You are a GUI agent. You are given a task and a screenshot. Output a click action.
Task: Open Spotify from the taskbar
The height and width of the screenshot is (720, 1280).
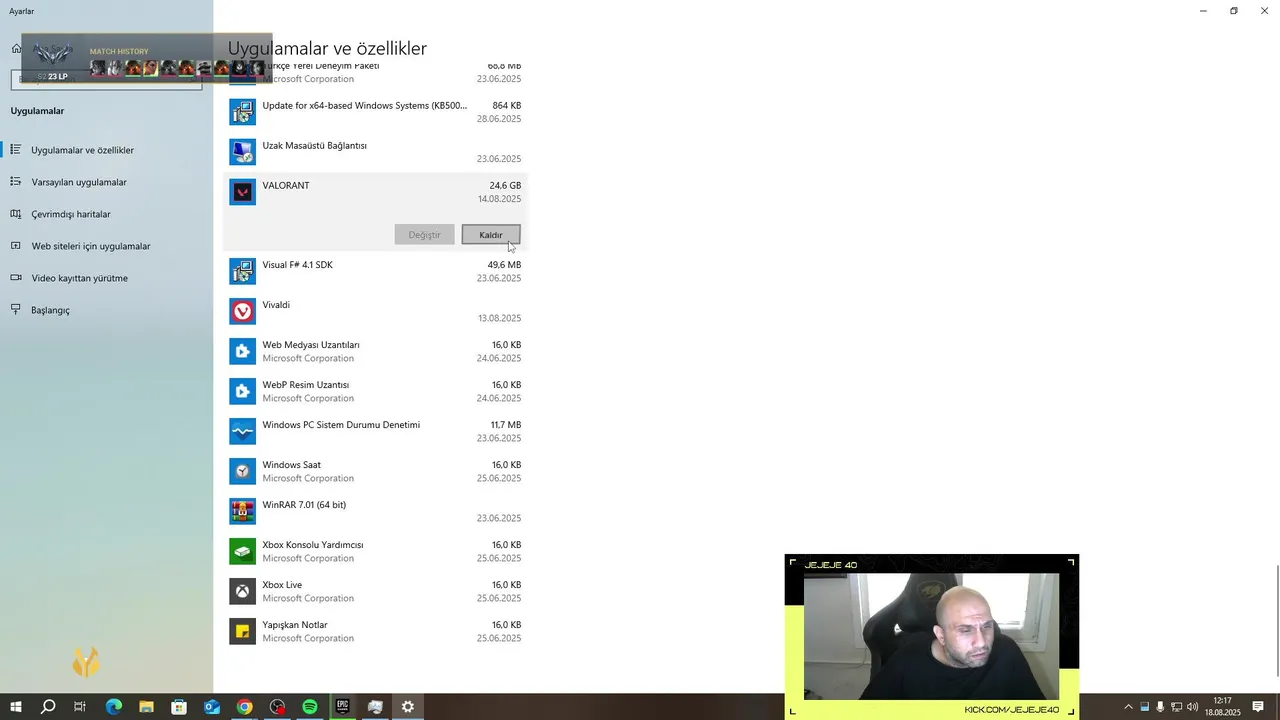click(x=310, y=707)
